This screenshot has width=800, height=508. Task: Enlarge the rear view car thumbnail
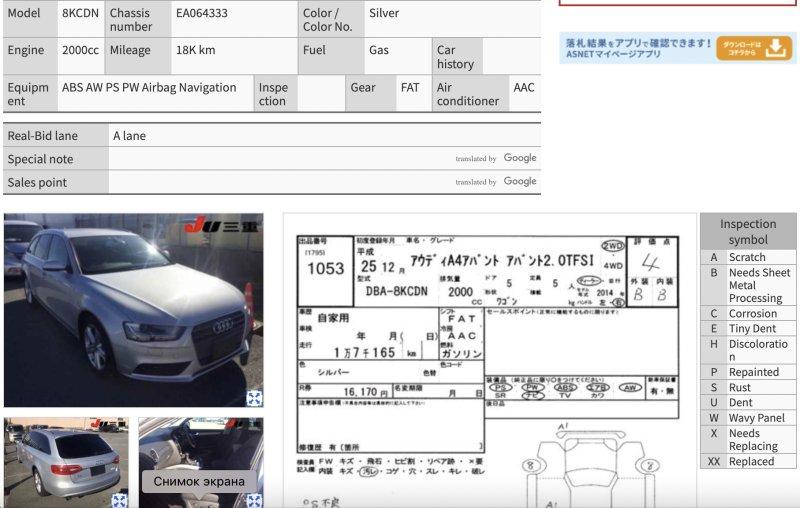[x=119, y=499]
